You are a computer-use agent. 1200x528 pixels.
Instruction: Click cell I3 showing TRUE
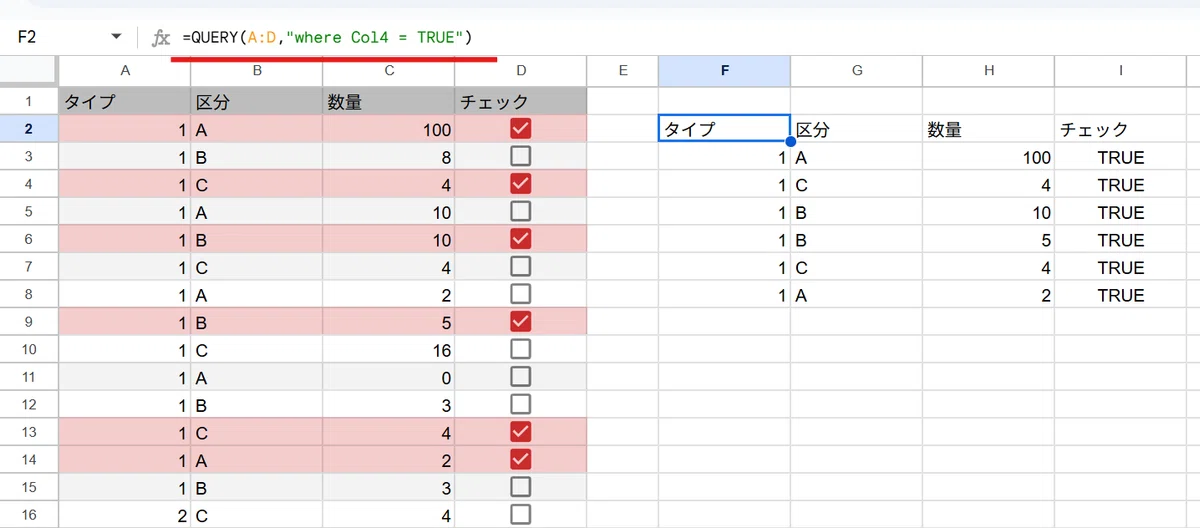1121,156
